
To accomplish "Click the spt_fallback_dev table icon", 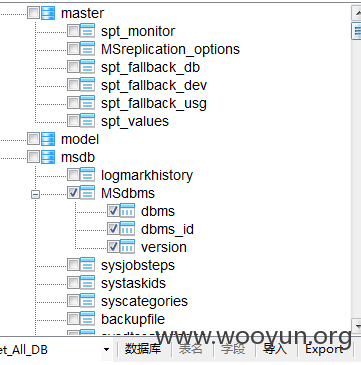I will pyautogui.click(x=88, y=85).
